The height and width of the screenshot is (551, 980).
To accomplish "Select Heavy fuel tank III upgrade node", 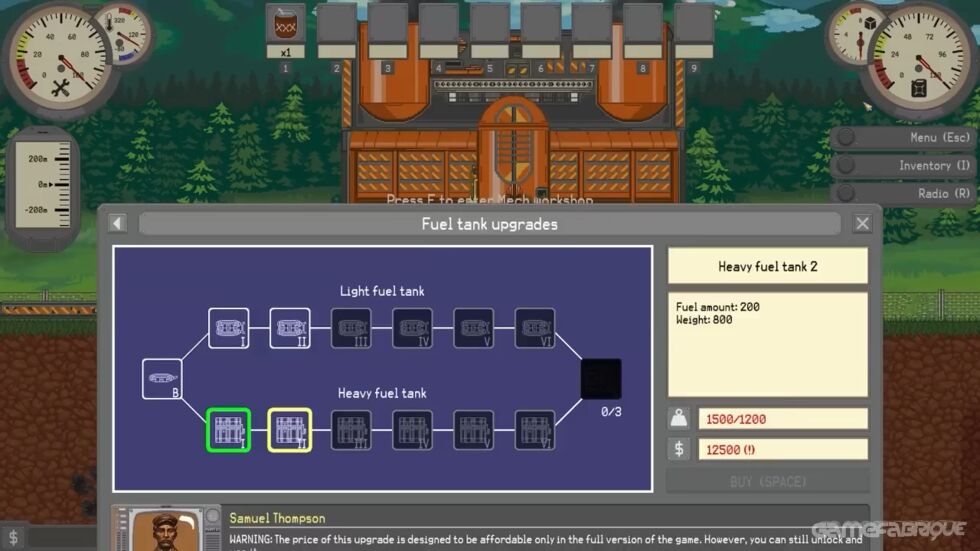I will tap(351, 430).
